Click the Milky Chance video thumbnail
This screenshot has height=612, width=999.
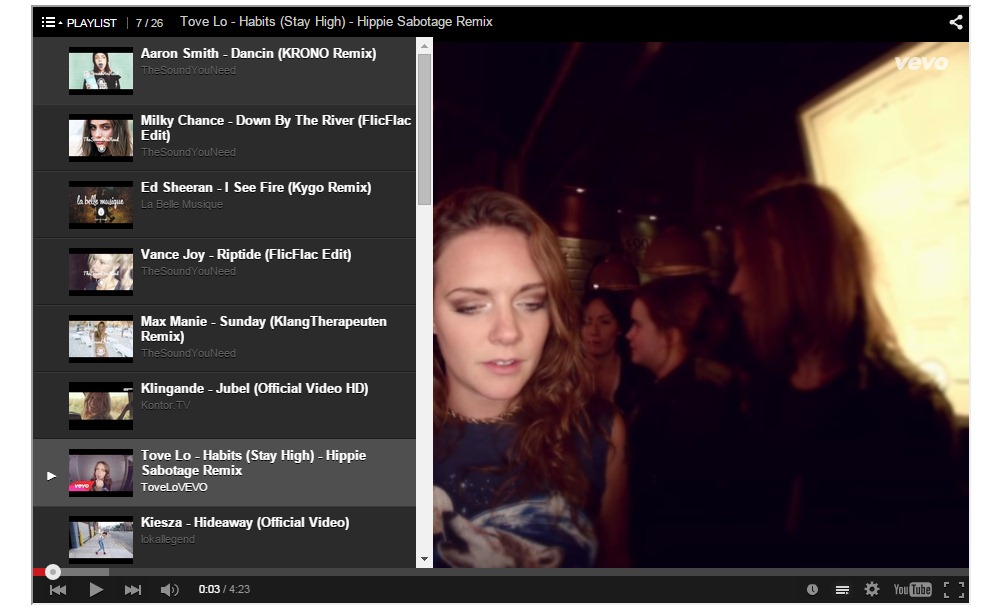click(x=101, y=138)
